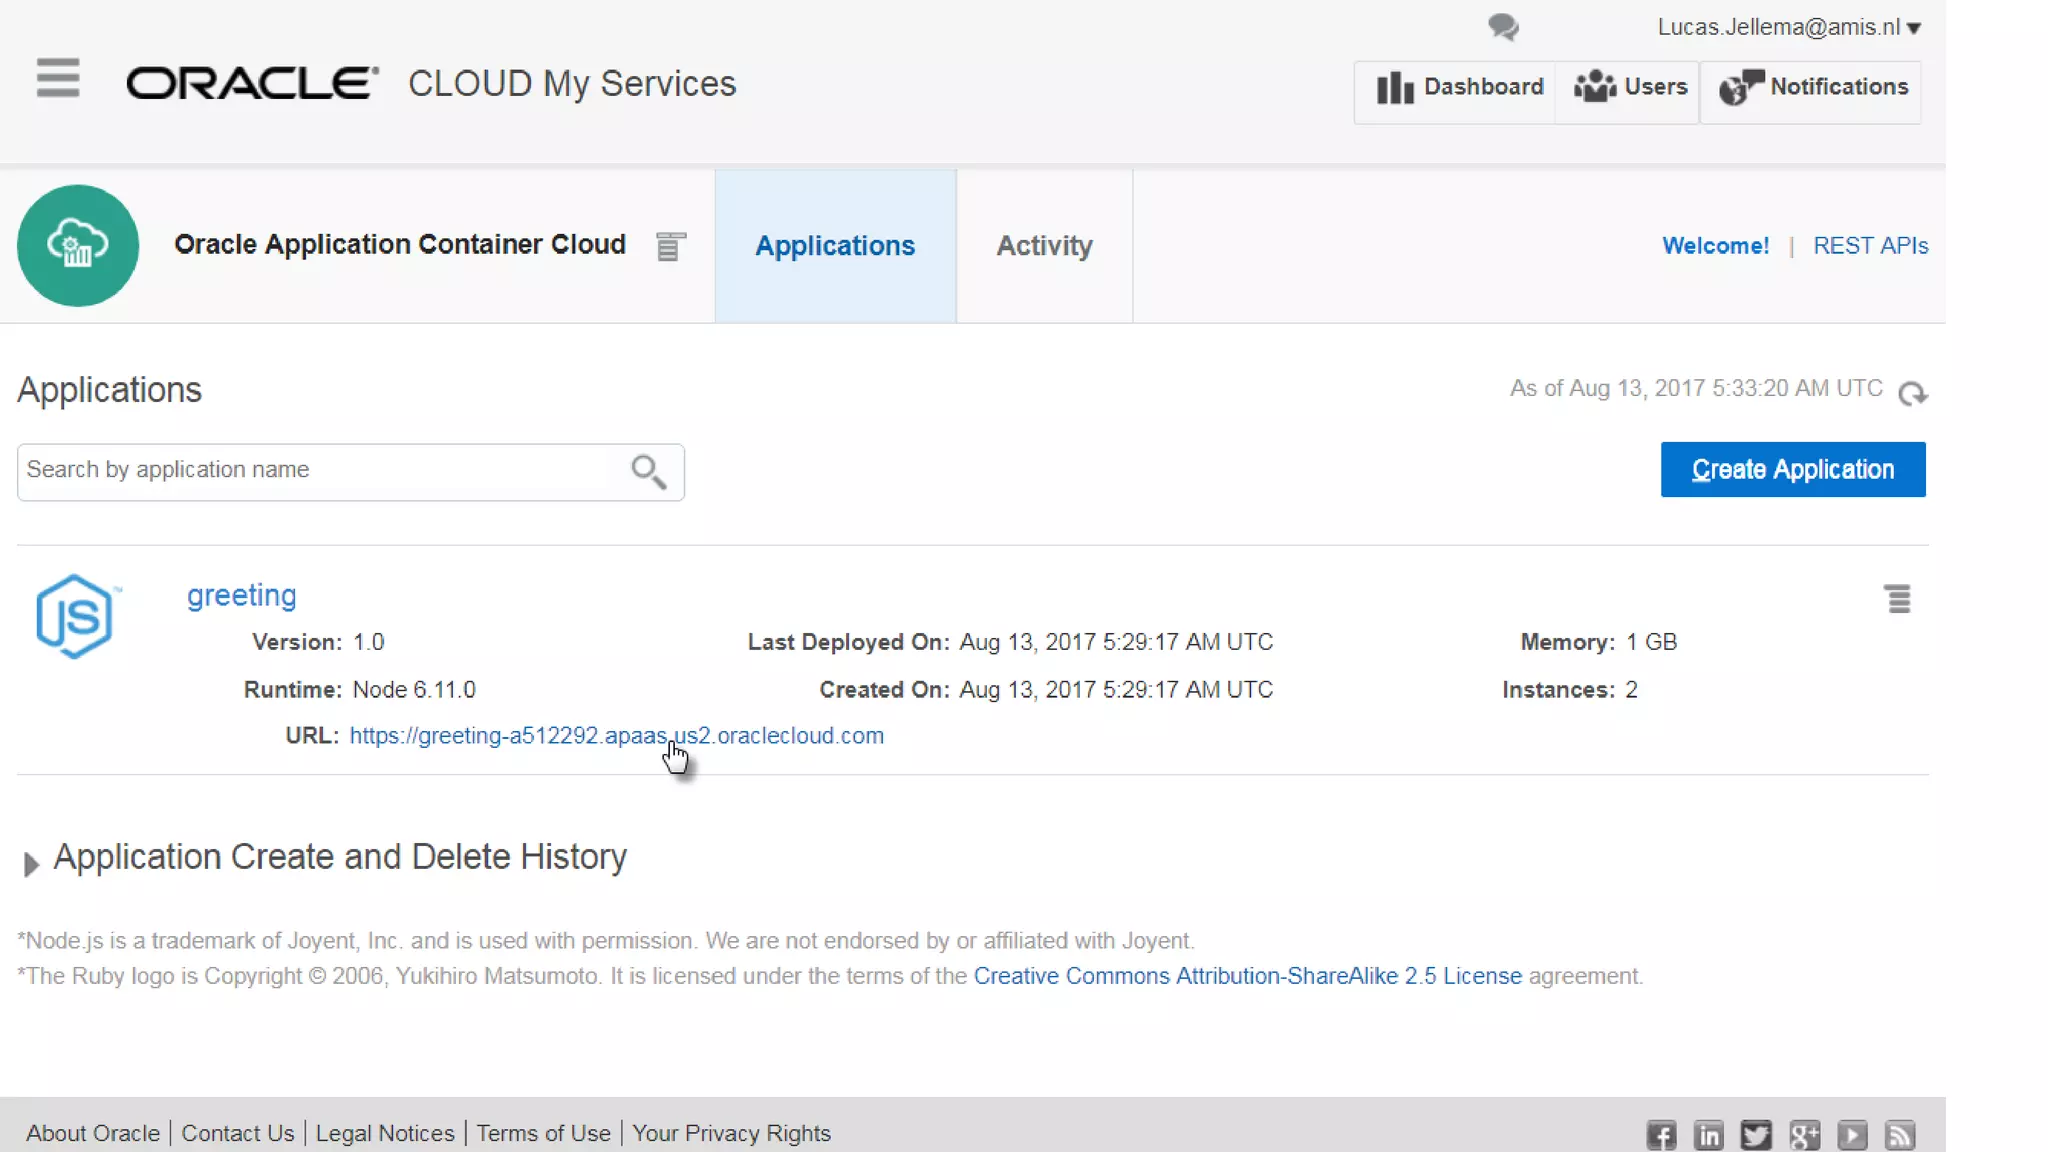The height and width of the screenshot is (1152, 2048).
Task: Click the chat feedback bubble icon
Action: [x=1502, y=27]
